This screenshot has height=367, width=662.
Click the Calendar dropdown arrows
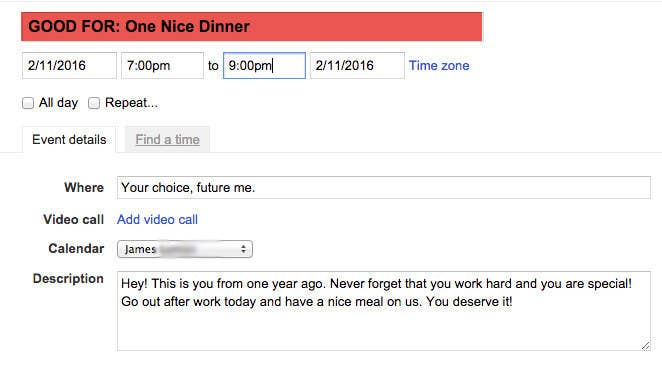pyautogui.click(x=244, y=249)
